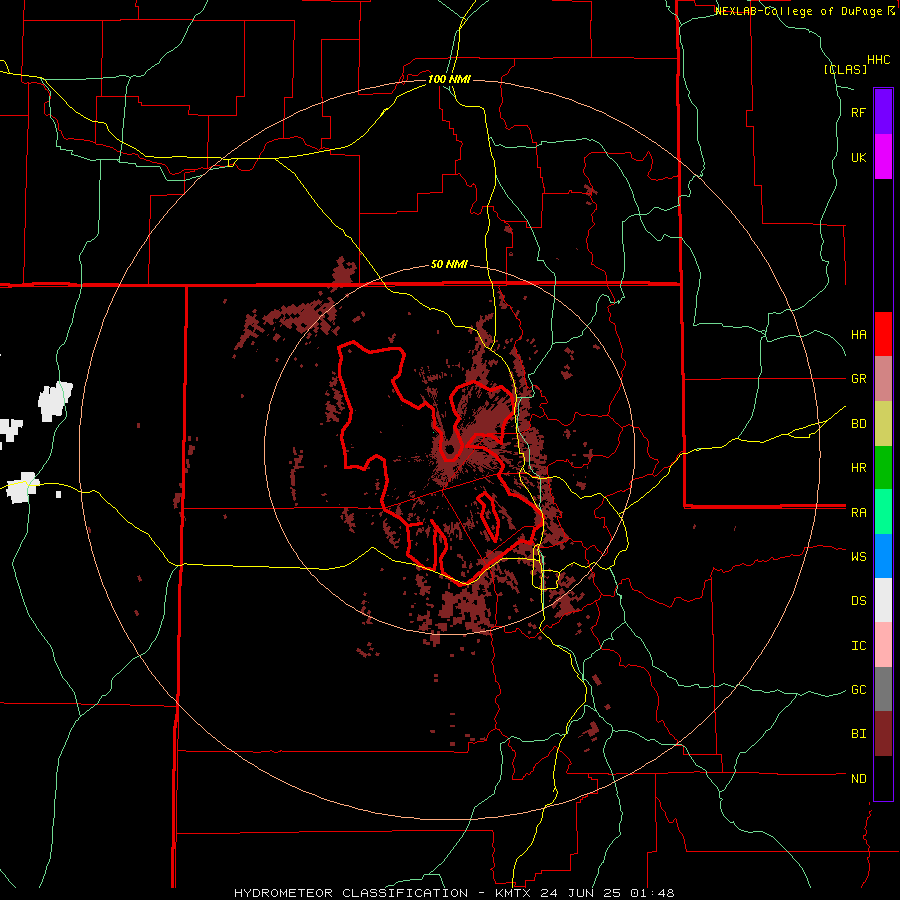
Task: Click the NEXLAB-College of DuPage credit text
Action: pos(801,11)
